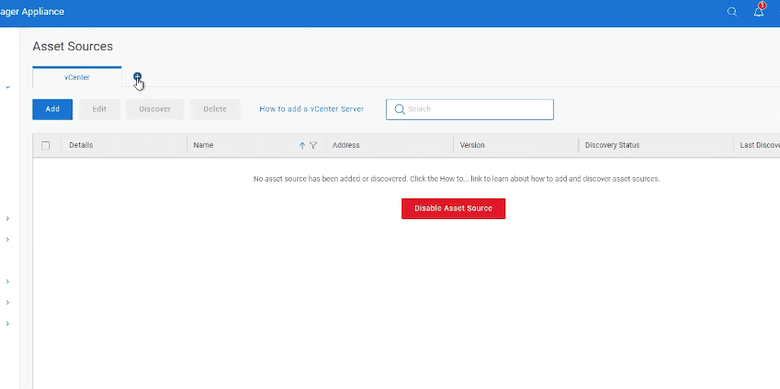780x389 pixels.
Task: Click the Version column header
Action: [x=472, y=145]
